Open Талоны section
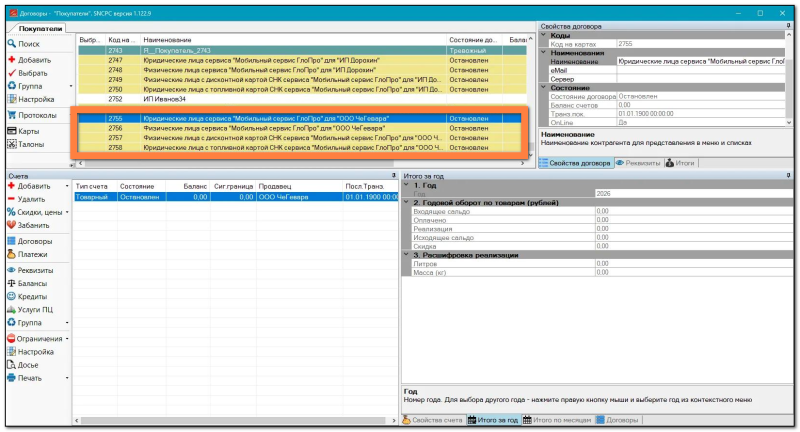Image resolution: width=800 pixels, height=432 pixels. click(26, 144)
